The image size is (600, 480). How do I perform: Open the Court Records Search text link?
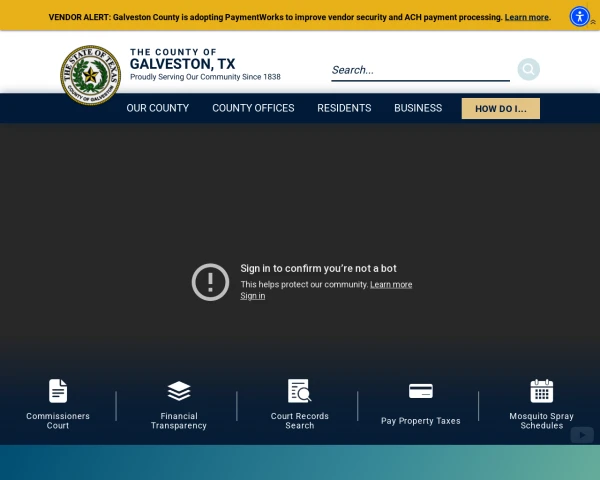tap(300, 421)
